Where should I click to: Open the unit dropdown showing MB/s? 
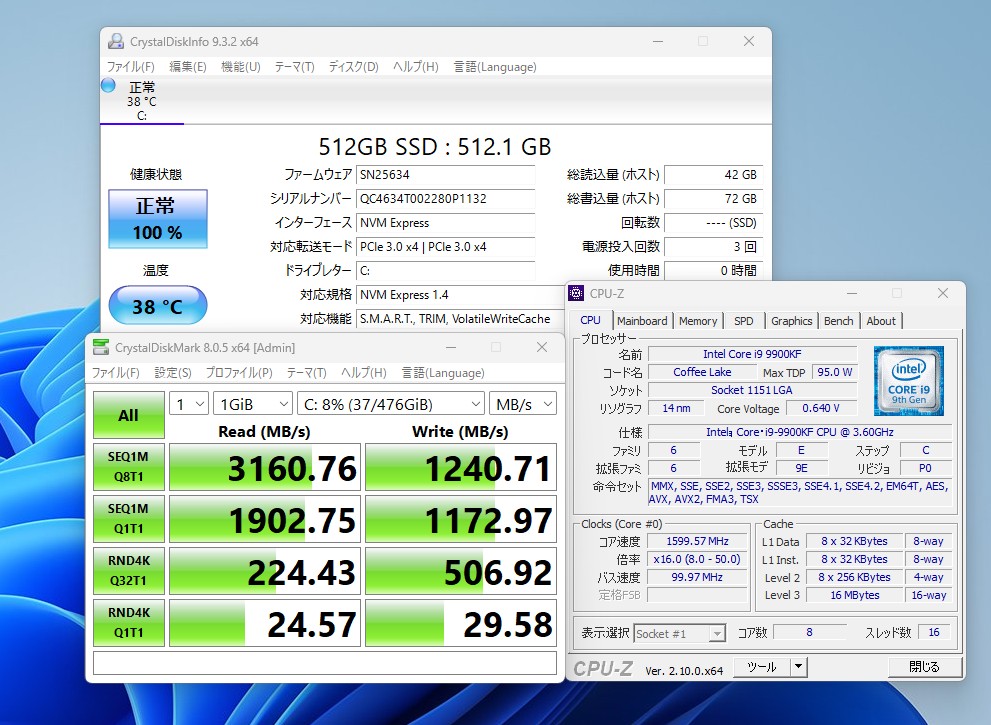click(523, 404)
